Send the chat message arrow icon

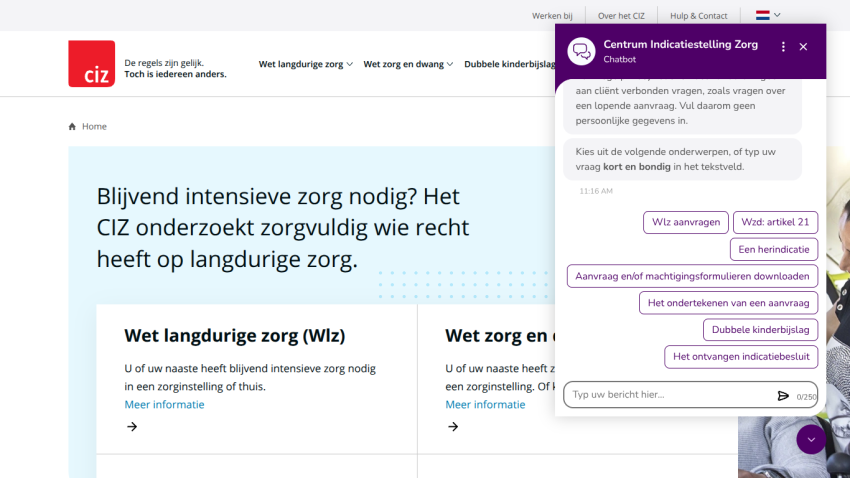pyautogui.click(x=783, y=396)
